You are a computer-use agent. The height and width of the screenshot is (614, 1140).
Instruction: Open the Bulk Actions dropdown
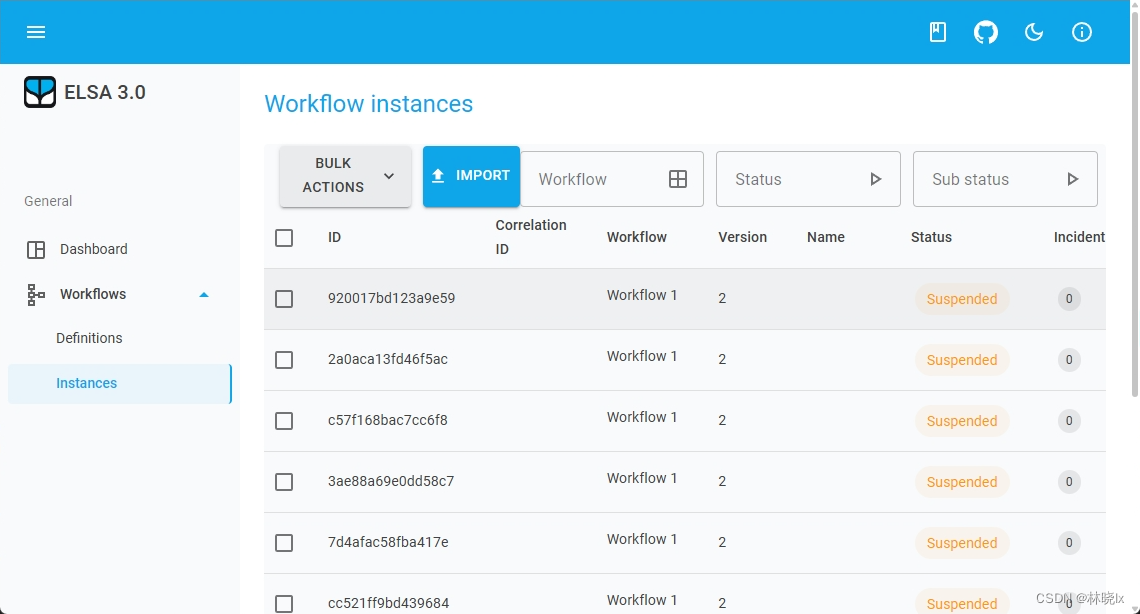pos(345,176)
